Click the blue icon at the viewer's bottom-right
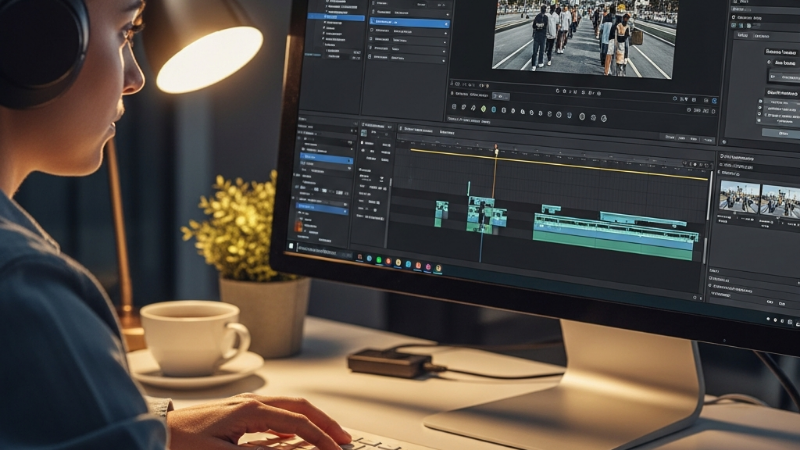 [713, 101]
